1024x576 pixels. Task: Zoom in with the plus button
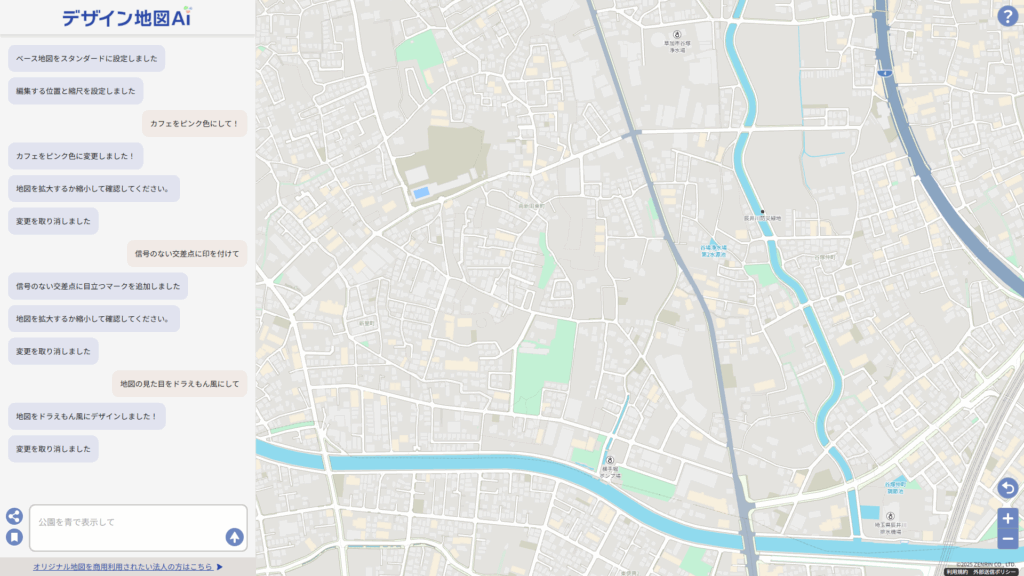click(x=1008, y=519)
